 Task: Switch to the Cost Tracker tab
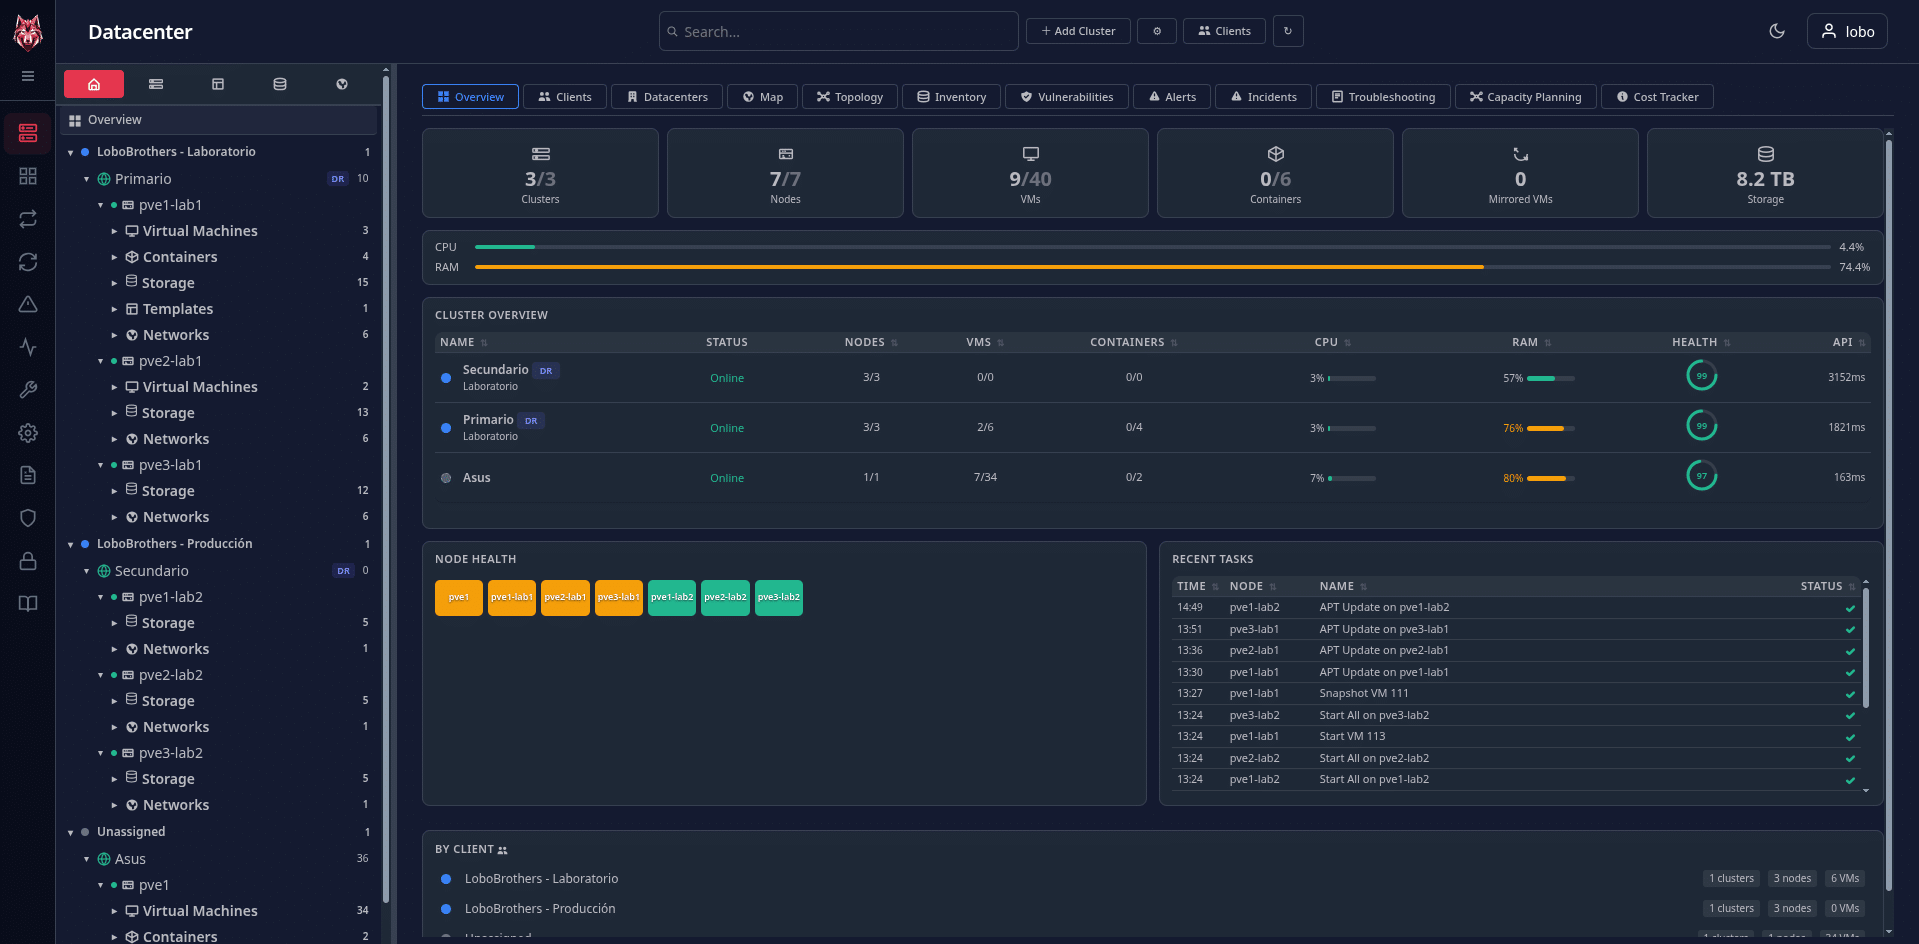pyautogui.click(x=1657, y=97)
